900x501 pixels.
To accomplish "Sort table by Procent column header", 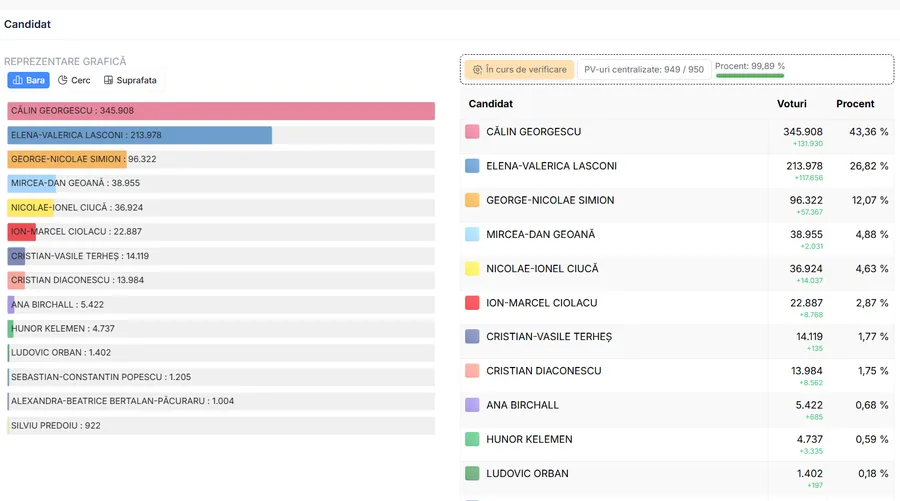I will (855, 104).
